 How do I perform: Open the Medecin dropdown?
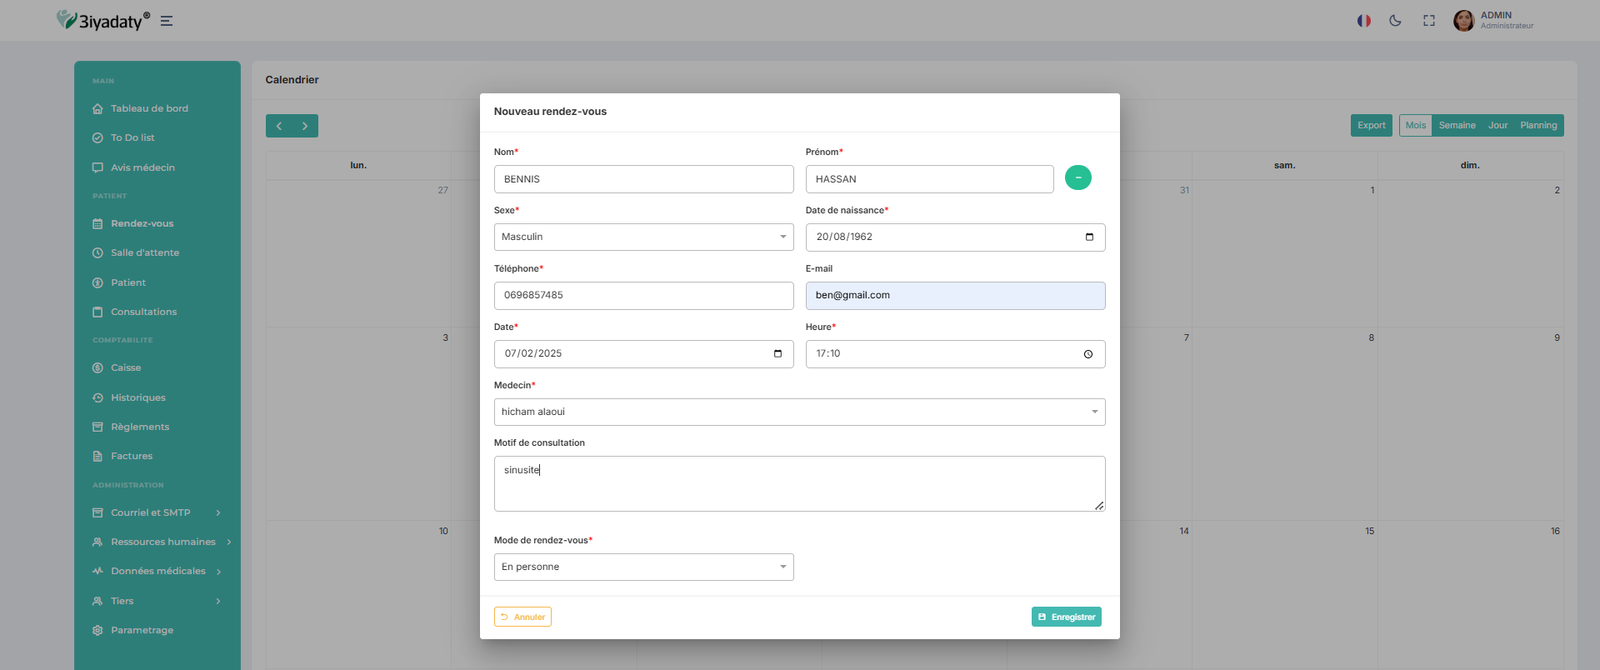tap(799, 412)
